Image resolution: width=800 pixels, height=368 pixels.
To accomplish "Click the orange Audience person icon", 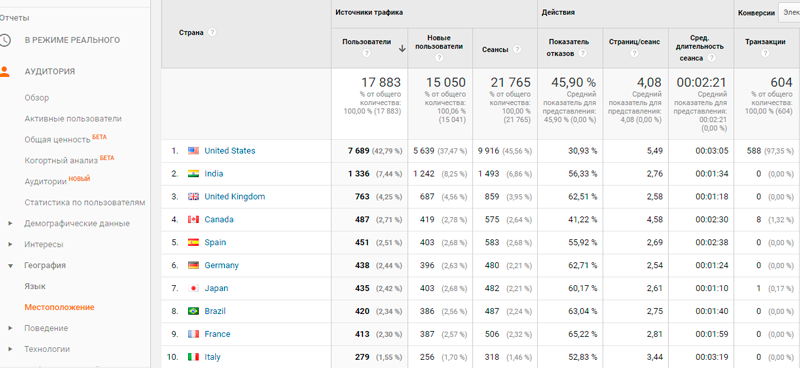I will (x=4, y=71).
